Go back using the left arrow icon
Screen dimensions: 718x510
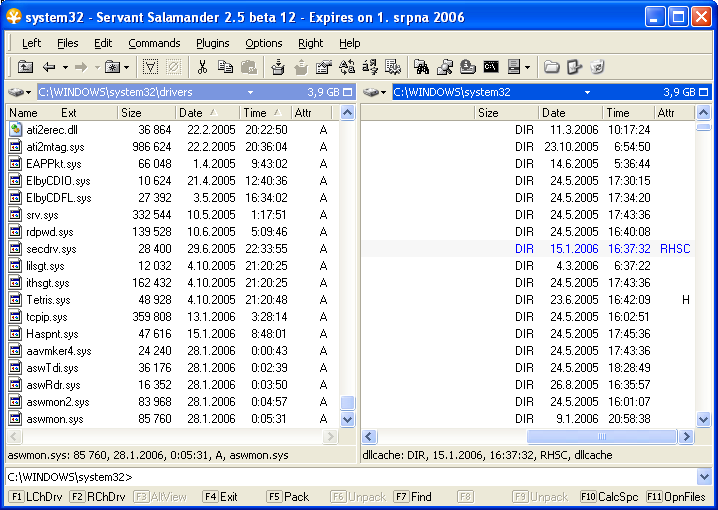(49, 67)
